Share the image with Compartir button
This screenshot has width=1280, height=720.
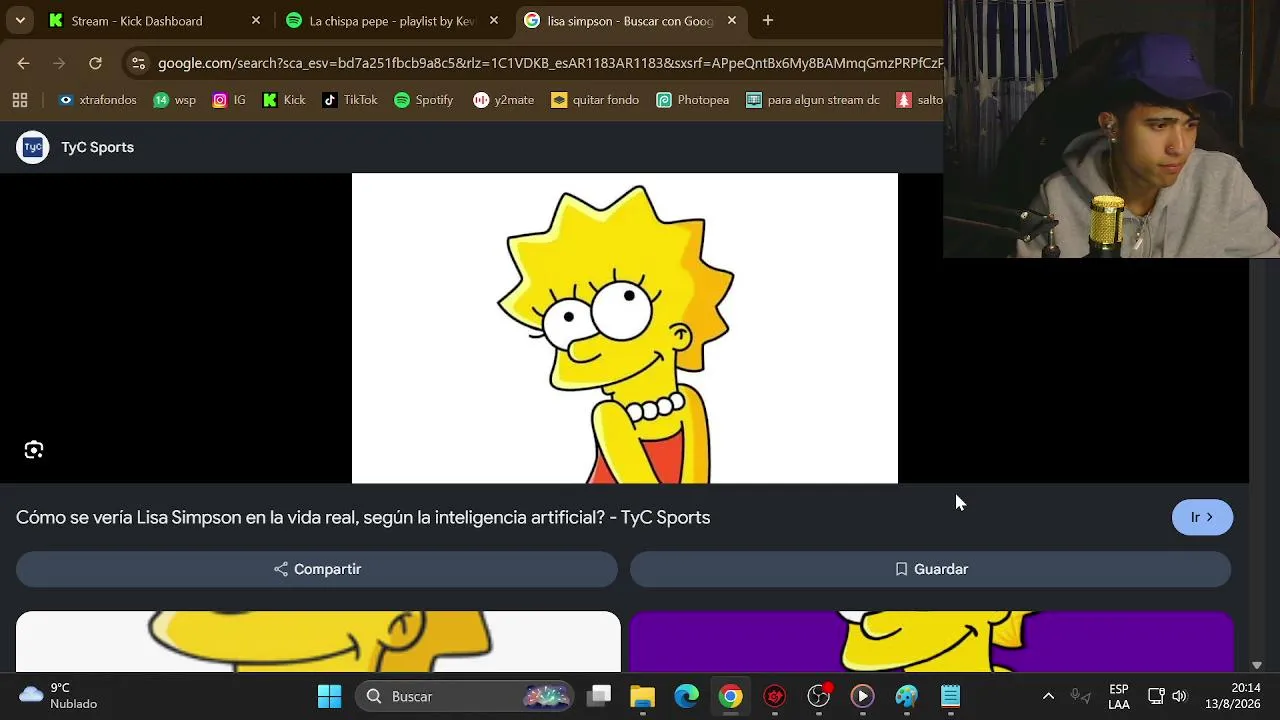[x=317, y=569]
